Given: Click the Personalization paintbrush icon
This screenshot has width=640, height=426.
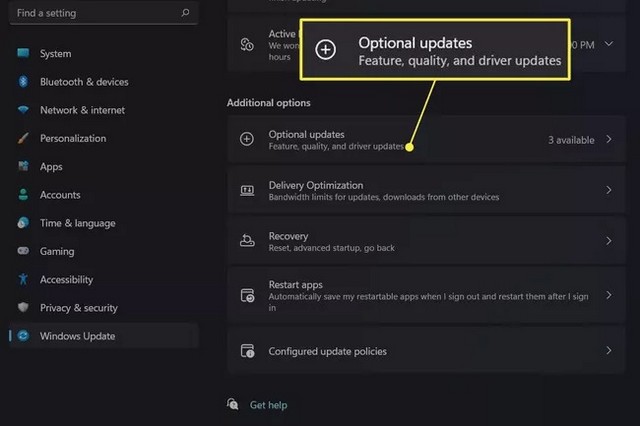Looking at the screenshot, I should [23, 138].
